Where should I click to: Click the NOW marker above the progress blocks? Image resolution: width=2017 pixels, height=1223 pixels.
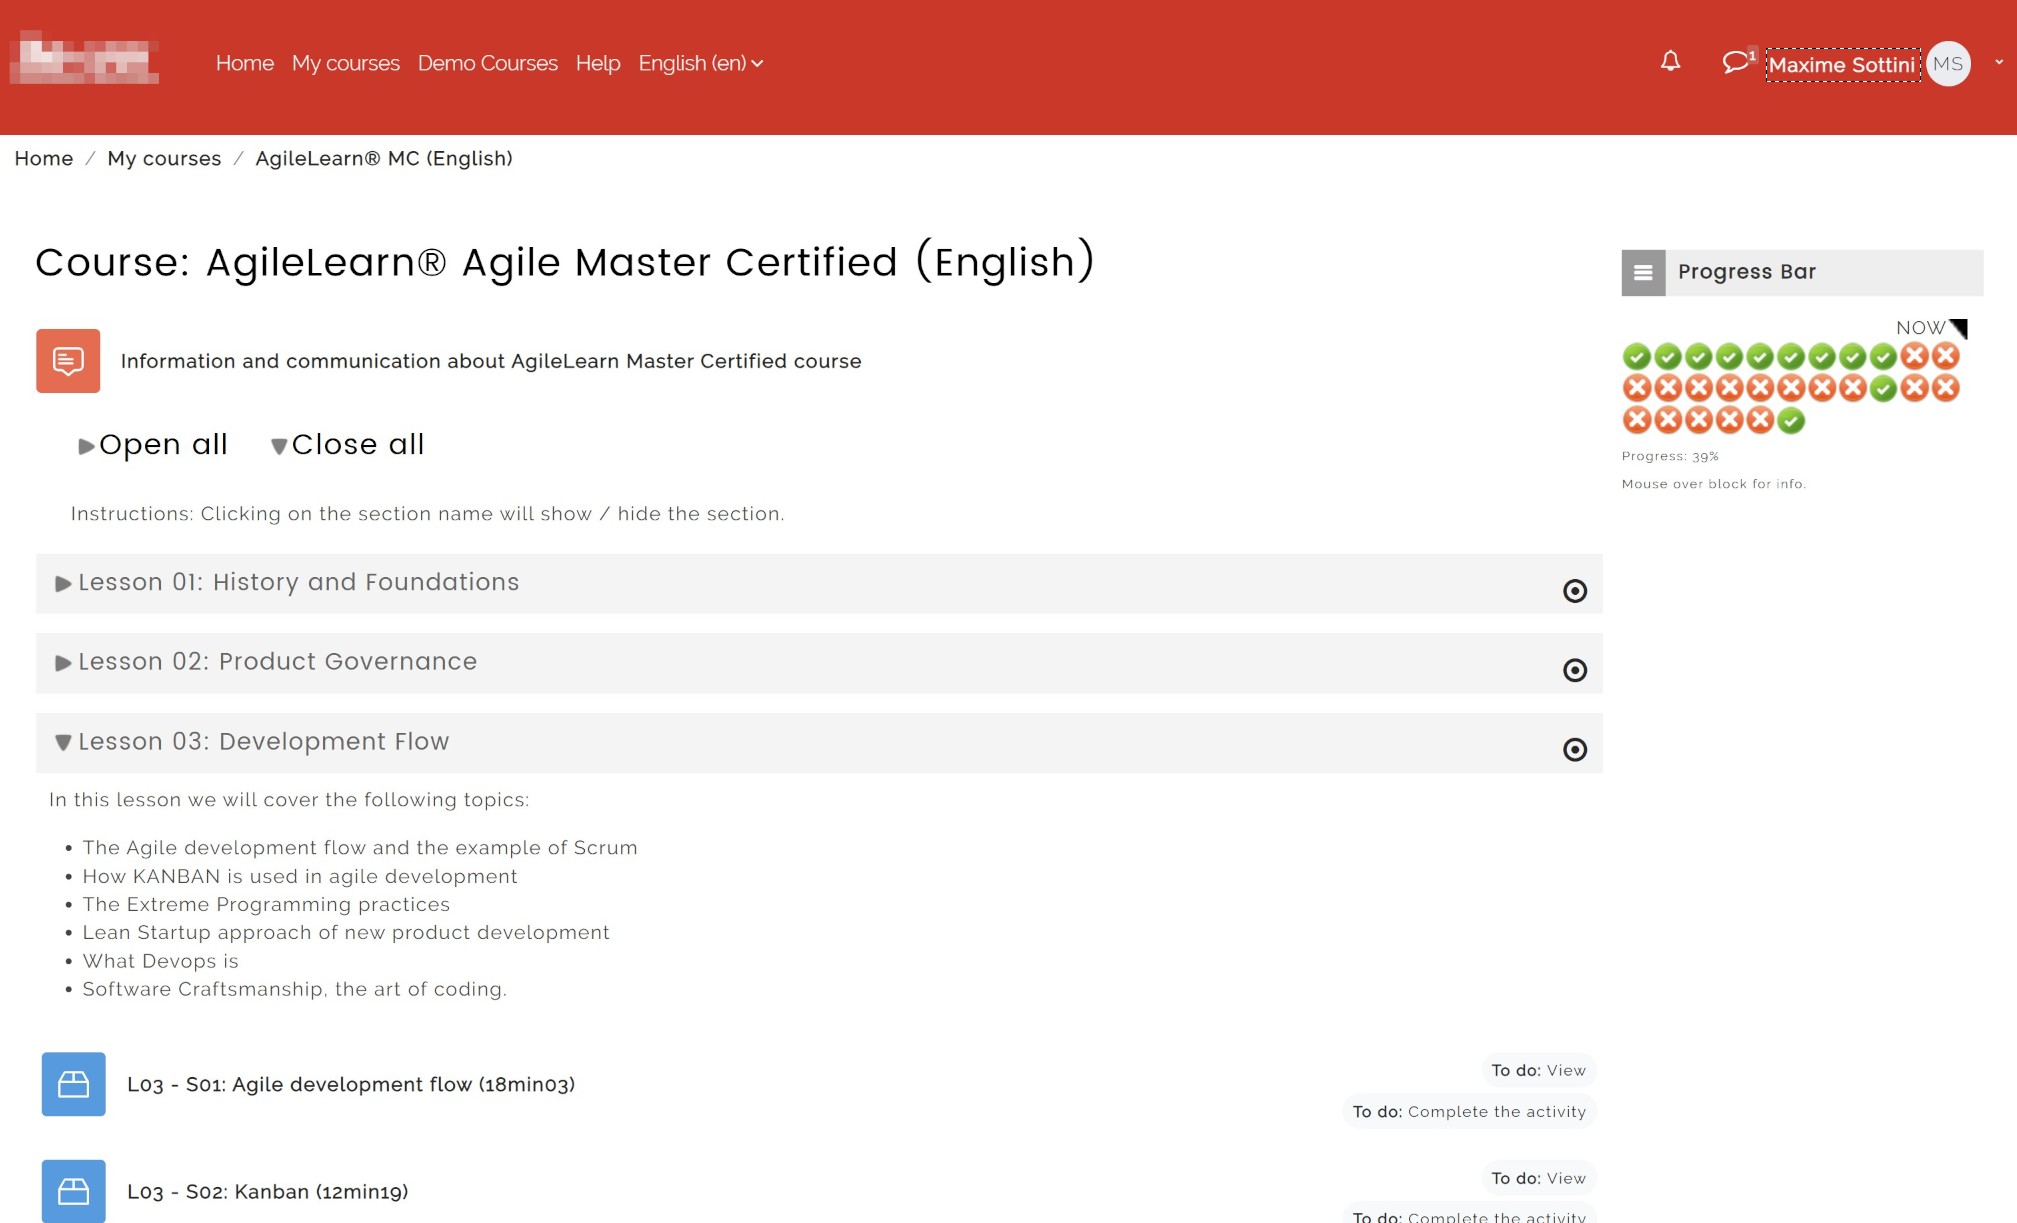[x=1920, y=327]
